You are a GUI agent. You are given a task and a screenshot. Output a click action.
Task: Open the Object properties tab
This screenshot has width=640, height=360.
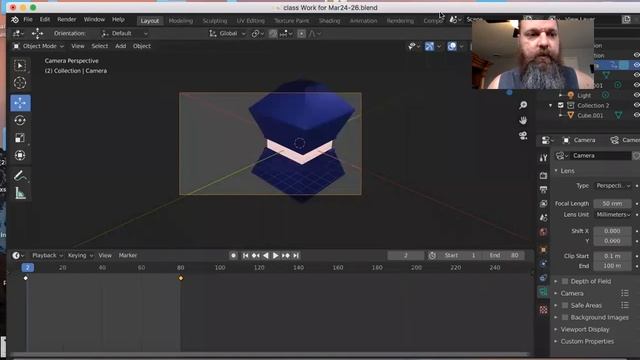click(x=543, y=249)
